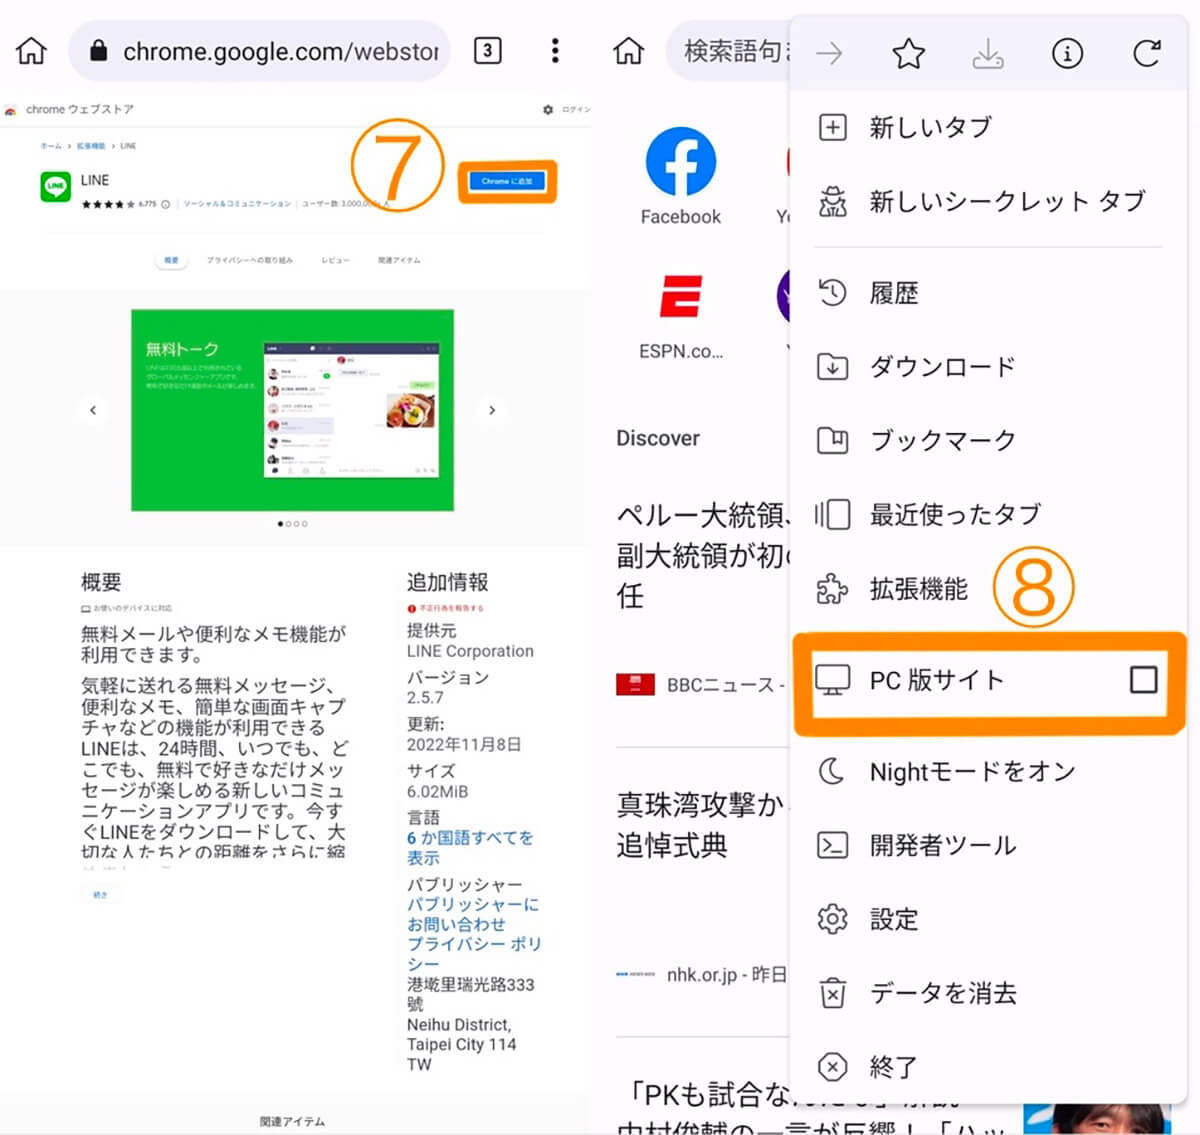Viewport: 1200px width, 1135px height.
Task: Show previous screenshot with left arrow
Action: [93, 410]
